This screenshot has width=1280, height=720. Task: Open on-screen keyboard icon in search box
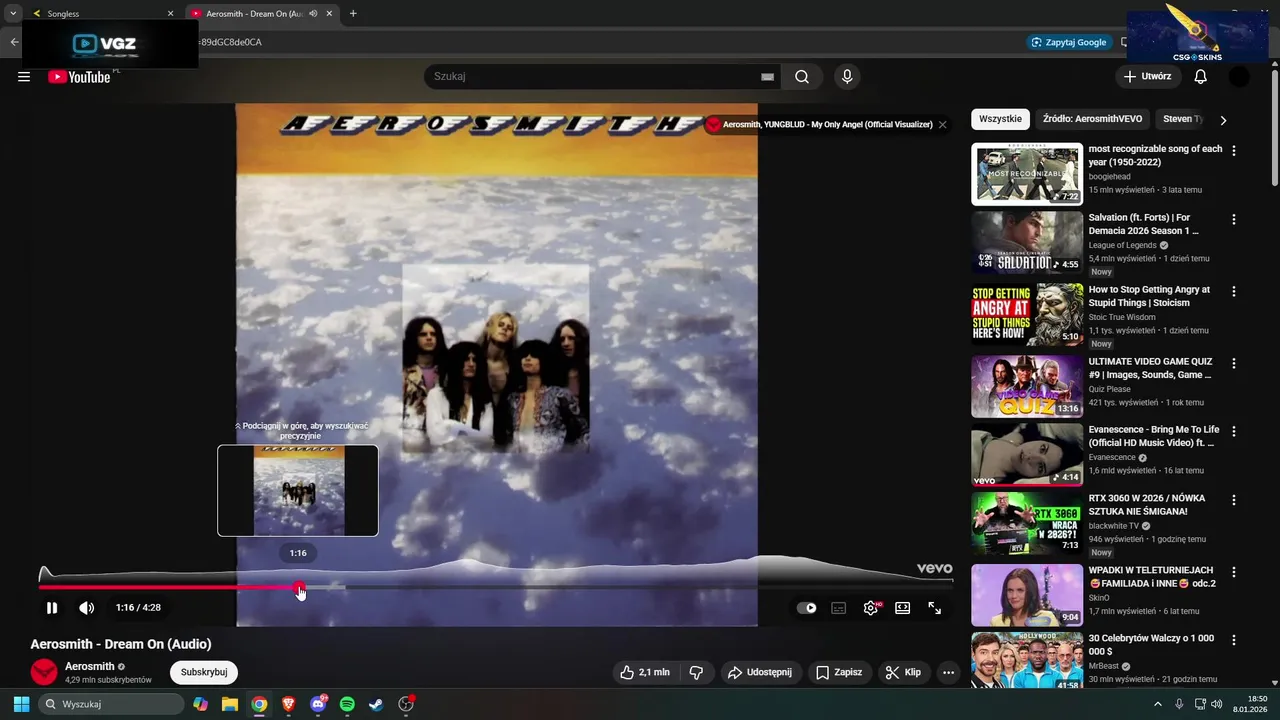768,77
